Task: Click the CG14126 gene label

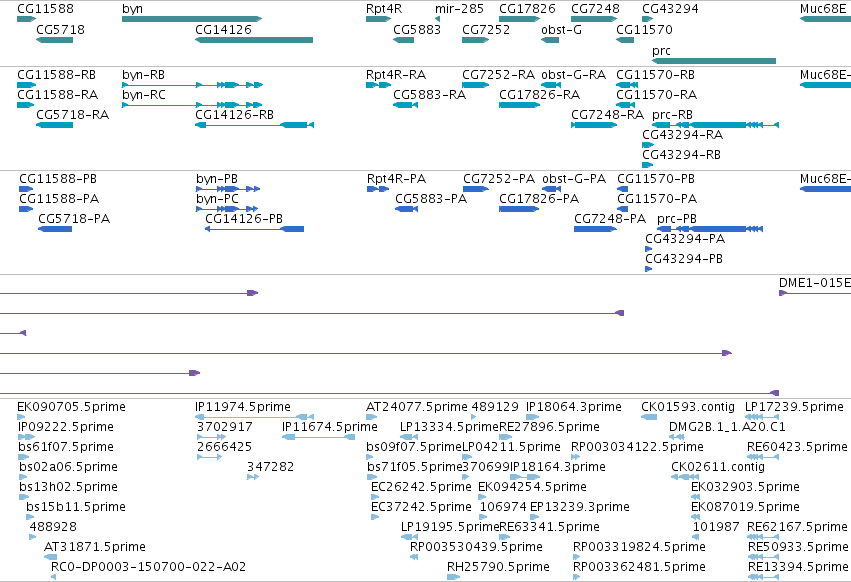Action: (x=223, y=30)
